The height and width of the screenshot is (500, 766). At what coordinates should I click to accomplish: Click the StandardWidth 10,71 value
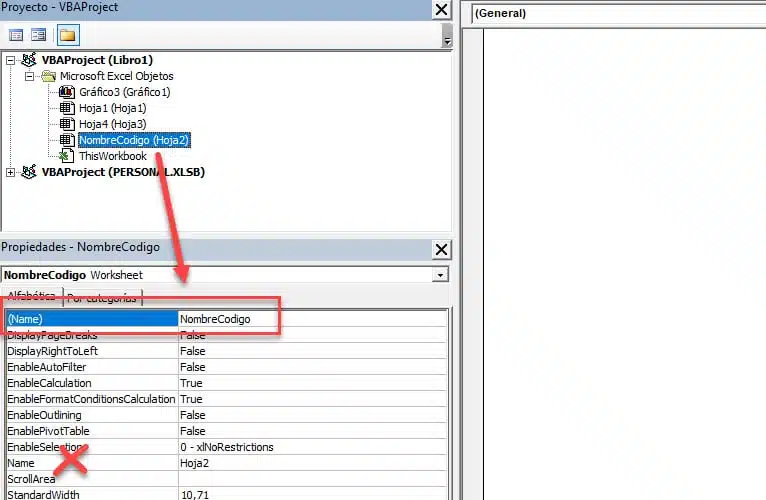313,494
